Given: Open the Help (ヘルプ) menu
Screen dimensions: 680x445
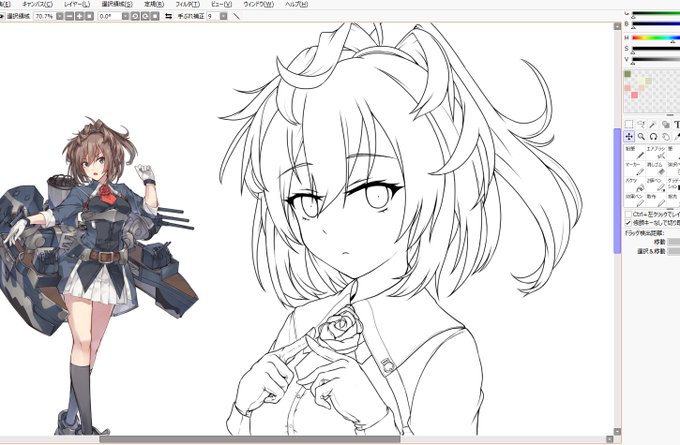Looking at the screenshot, I should pos(297,4).
